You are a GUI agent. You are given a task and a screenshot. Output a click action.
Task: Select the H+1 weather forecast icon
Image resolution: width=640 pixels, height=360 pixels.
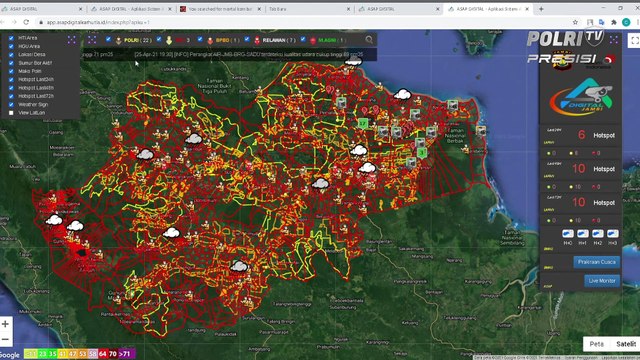point(583,233)
